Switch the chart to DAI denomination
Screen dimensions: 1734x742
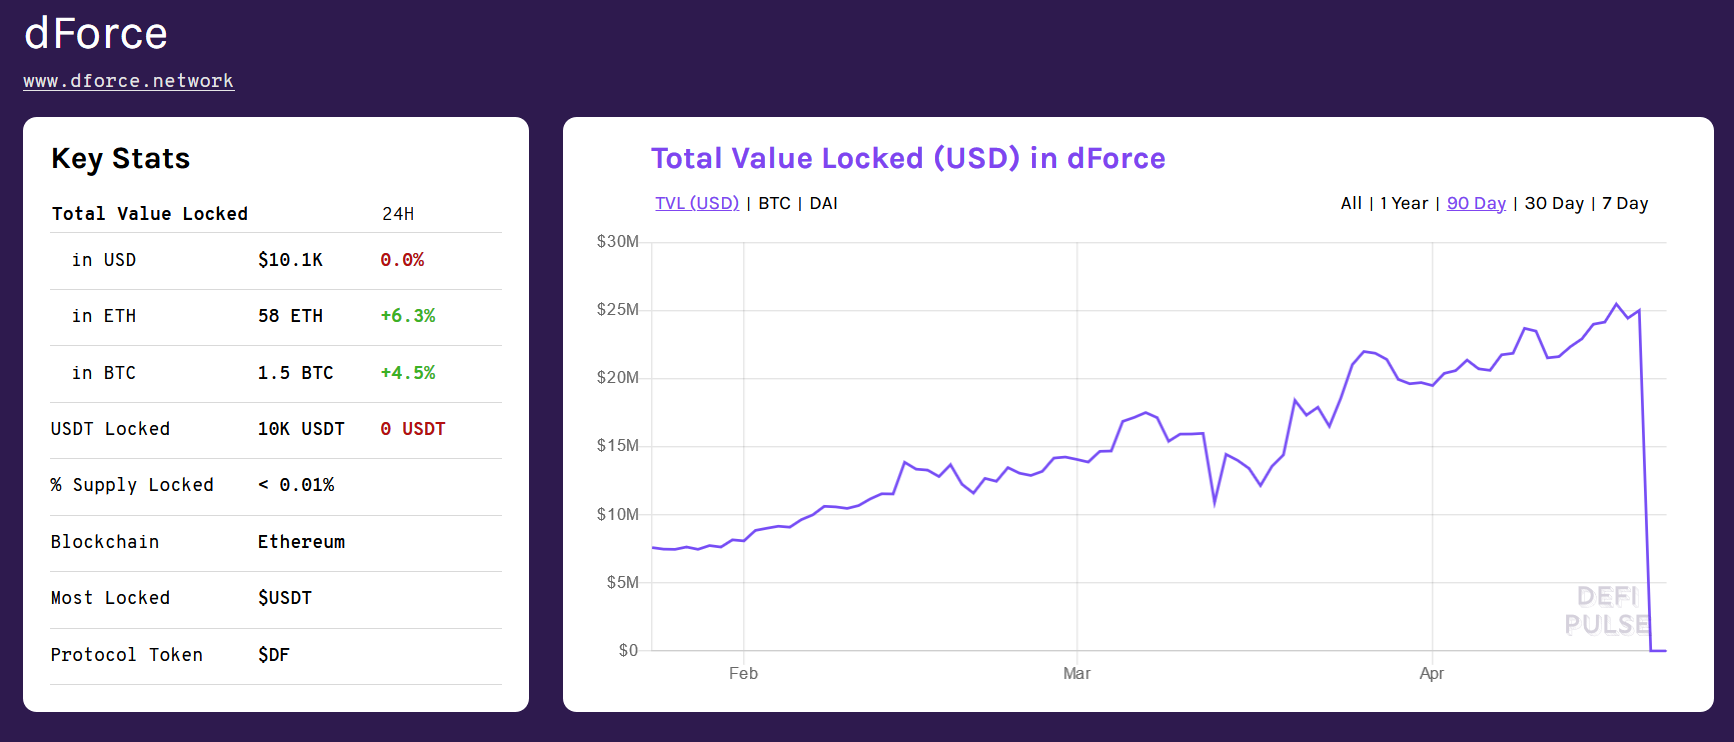823,202
